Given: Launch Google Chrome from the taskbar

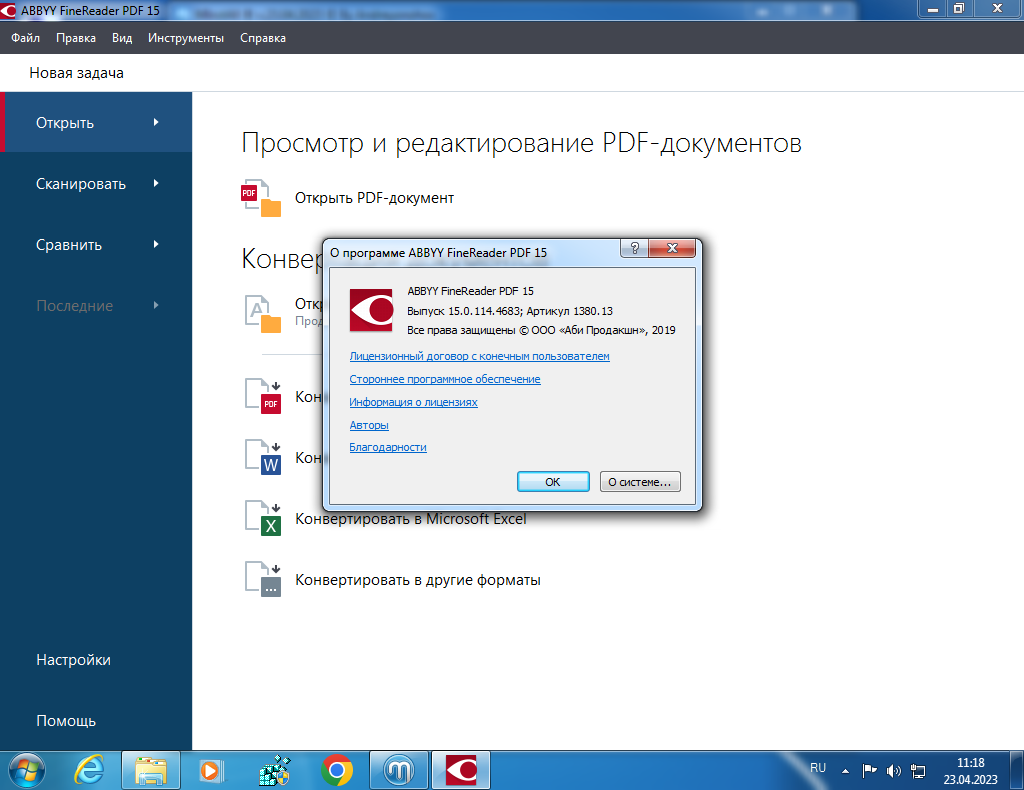Looking at the screenshot, I should click(337, 771).
